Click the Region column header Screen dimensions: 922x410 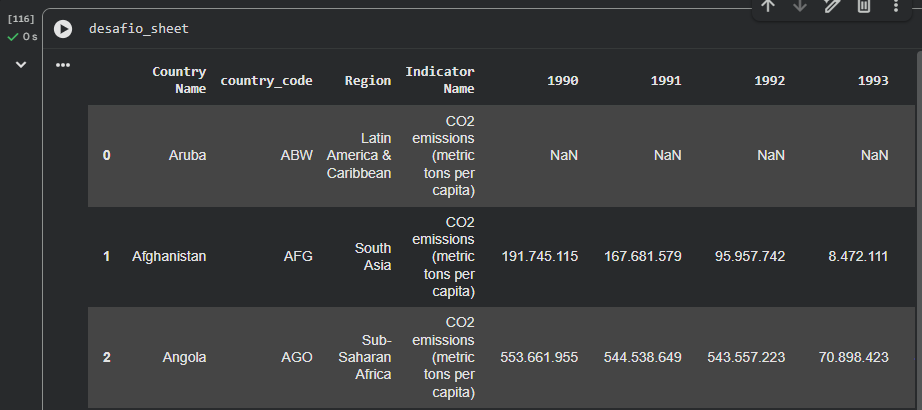pos(367,81)
